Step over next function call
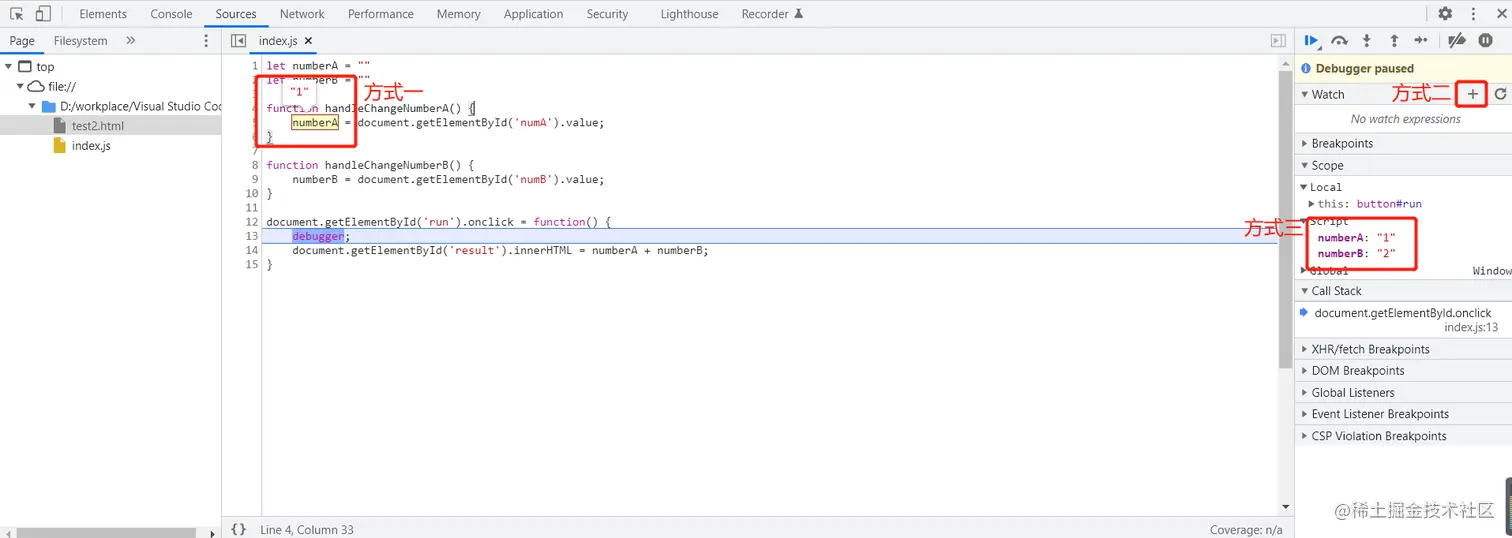 pos(1339,40)
